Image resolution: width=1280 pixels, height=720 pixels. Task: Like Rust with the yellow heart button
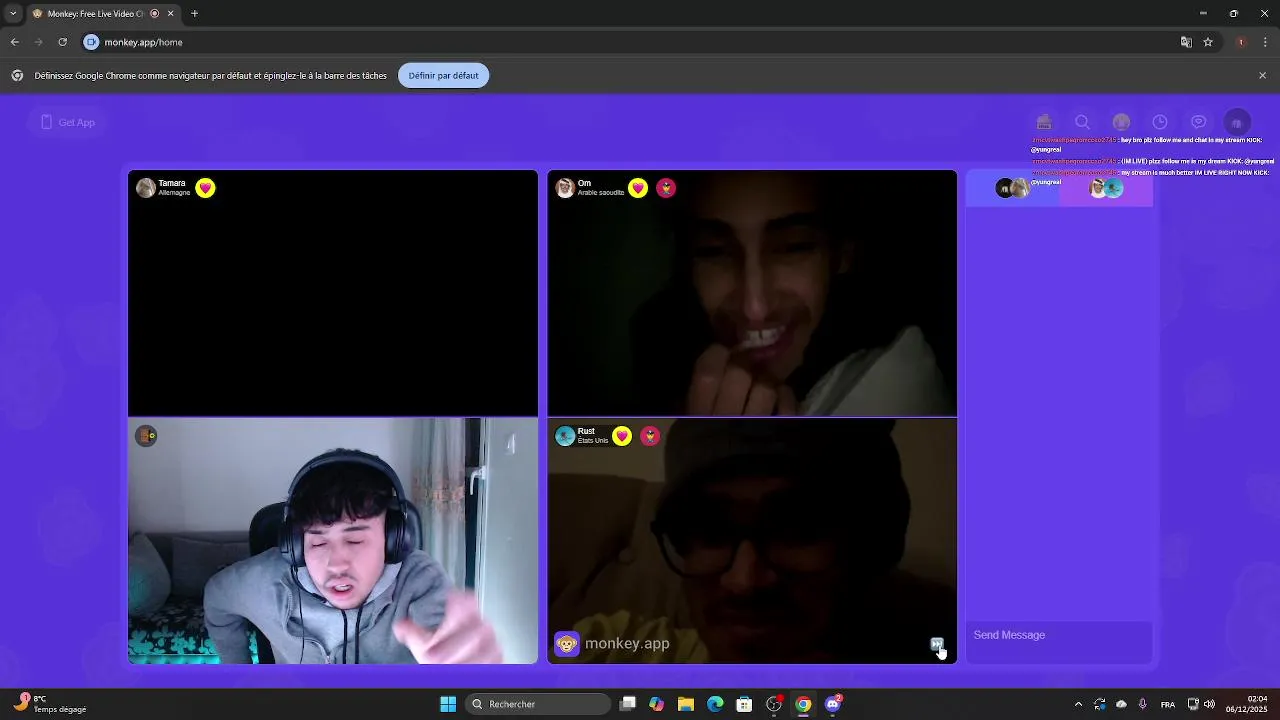pyautogui.click(x=622, y=436)
